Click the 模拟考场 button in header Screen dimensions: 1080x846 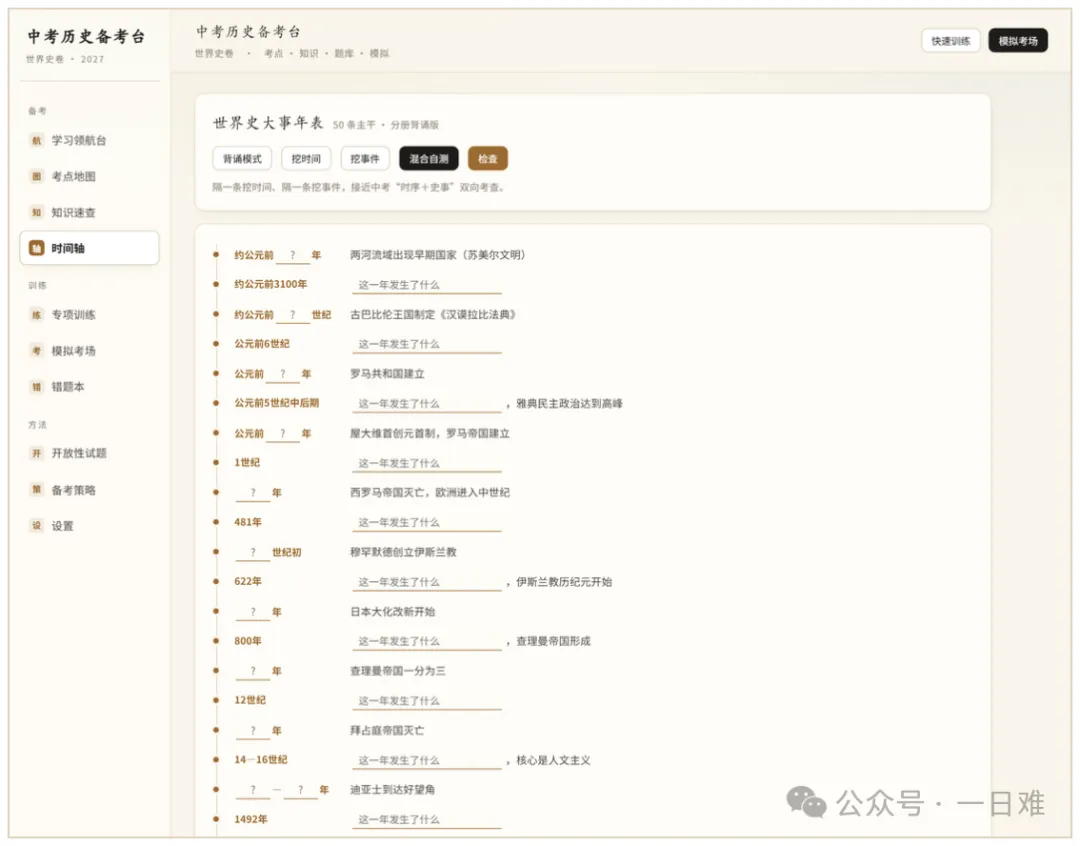(x=1018, y=41)
